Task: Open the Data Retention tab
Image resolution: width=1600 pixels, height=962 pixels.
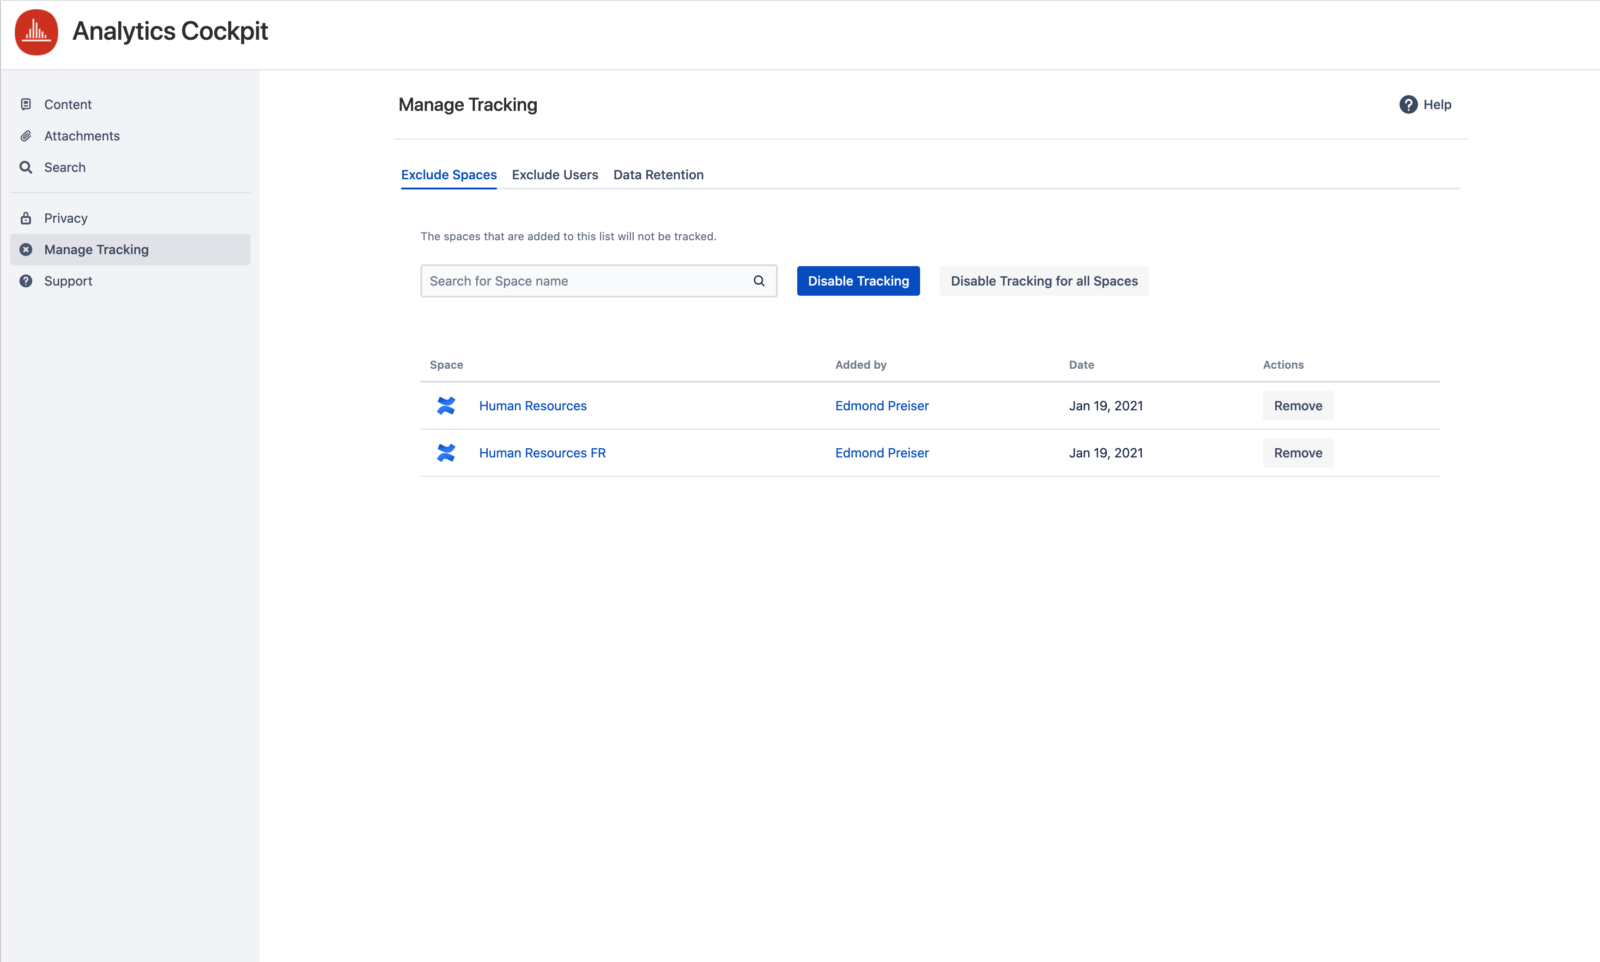Action: click(x=658, y=174)
